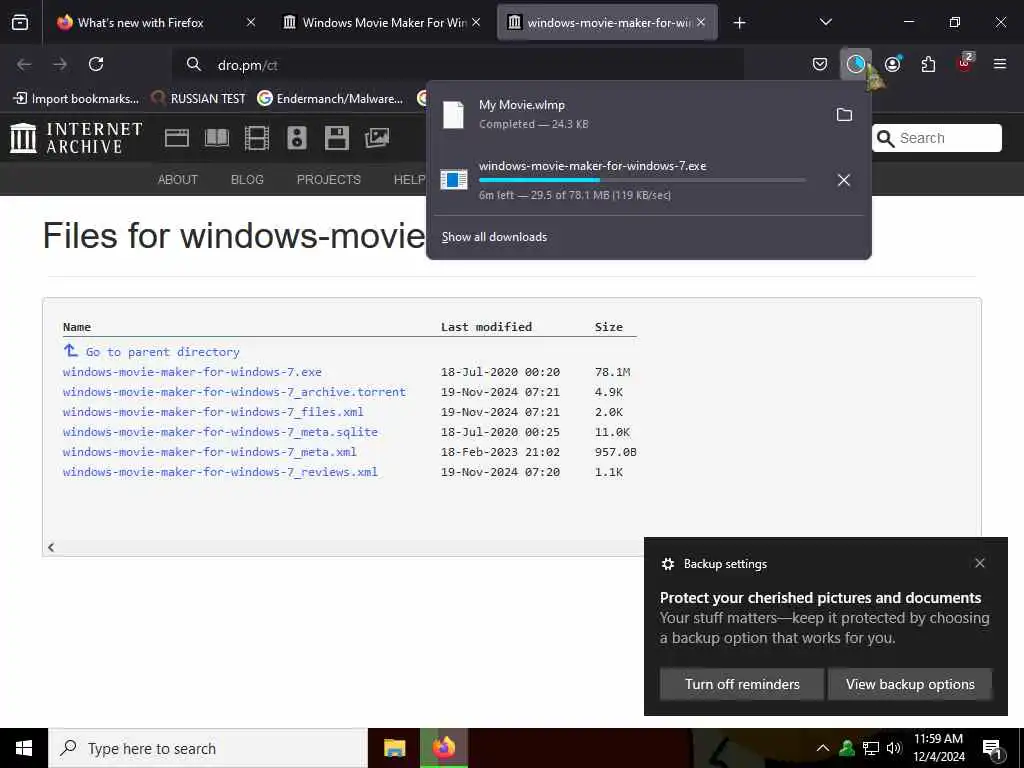Open the _meta.sqlite file link
This screenshot has width=1024, height=768.
(220, 432)
